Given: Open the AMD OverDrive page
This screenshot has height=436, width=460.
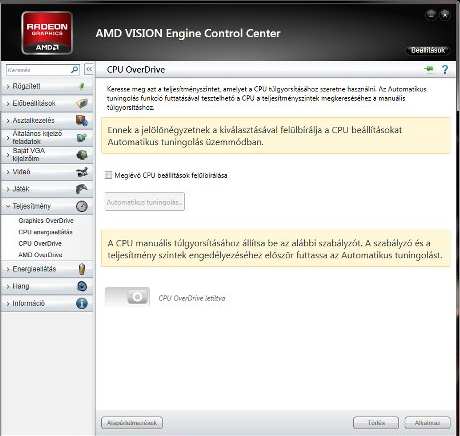Looking at the screenshot, I should [x=40, y=255].
